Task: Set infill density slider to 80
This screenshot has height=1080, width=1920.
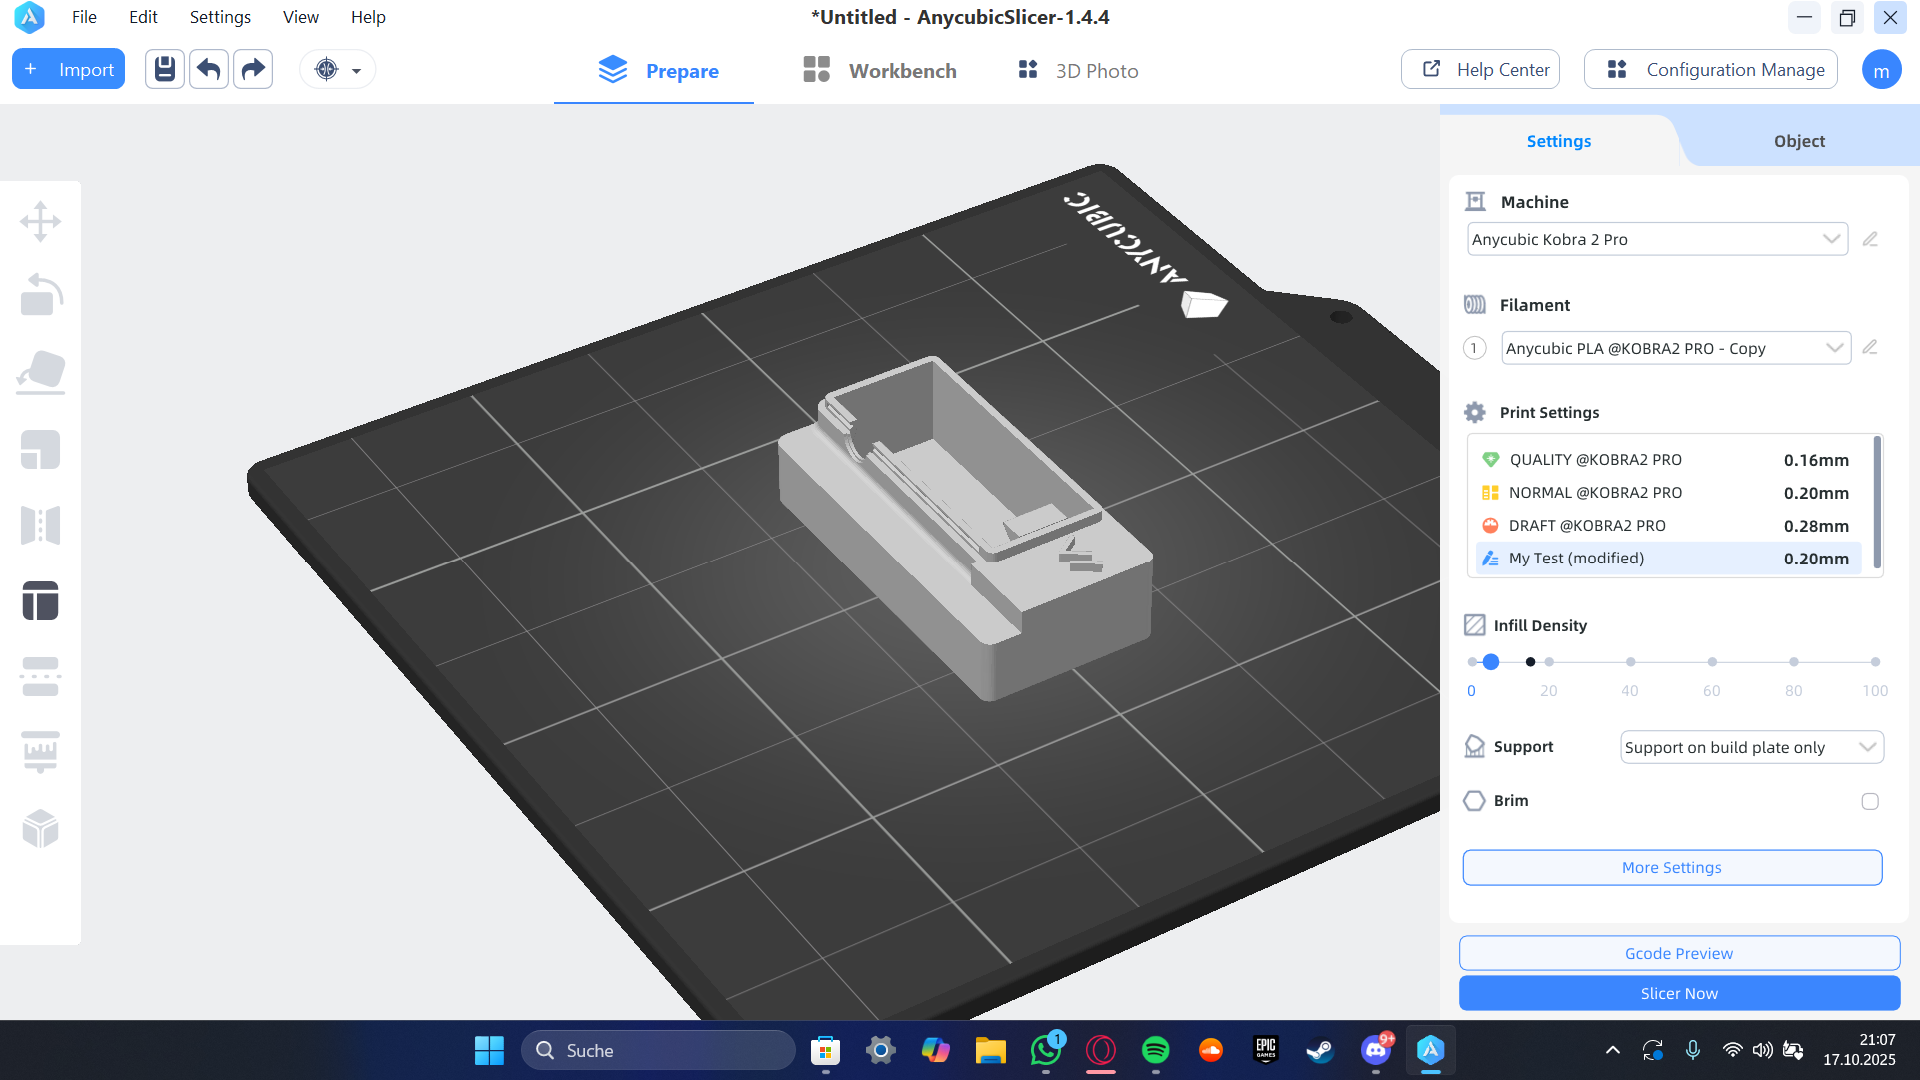Action: 1794,662
